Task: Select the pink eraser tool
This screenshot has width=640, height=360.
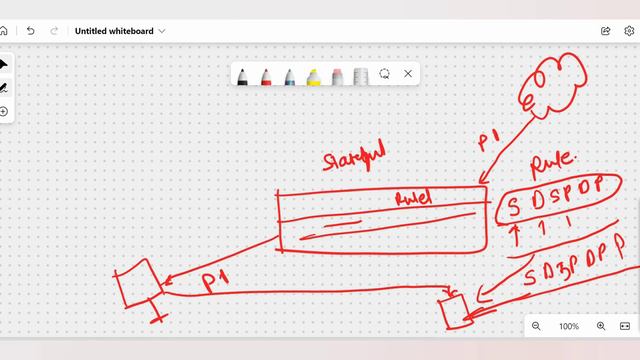Action: pos(337,77)
